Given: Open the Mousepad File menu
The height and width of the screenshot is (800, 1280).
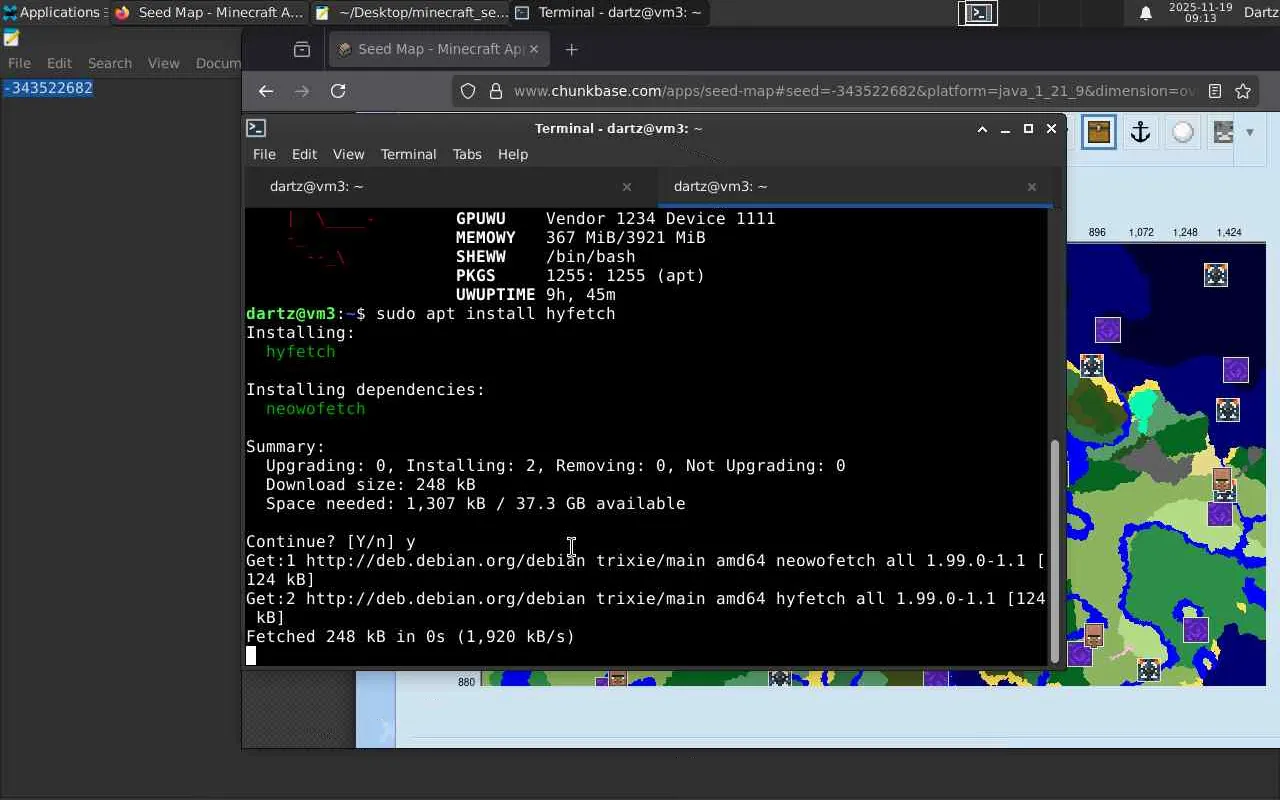Looking at the screenshot, I should (19, 63).
